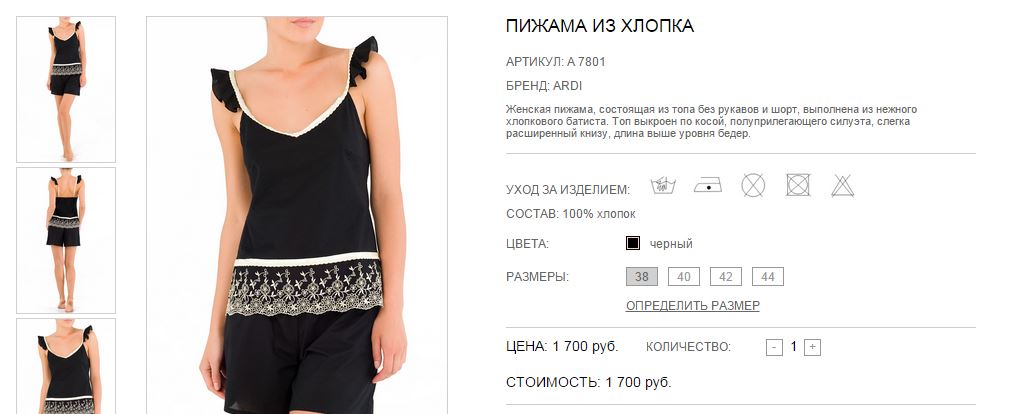The image size is (1015, 414).
Task: Choose size 38
Action: (x=641, y=277)
